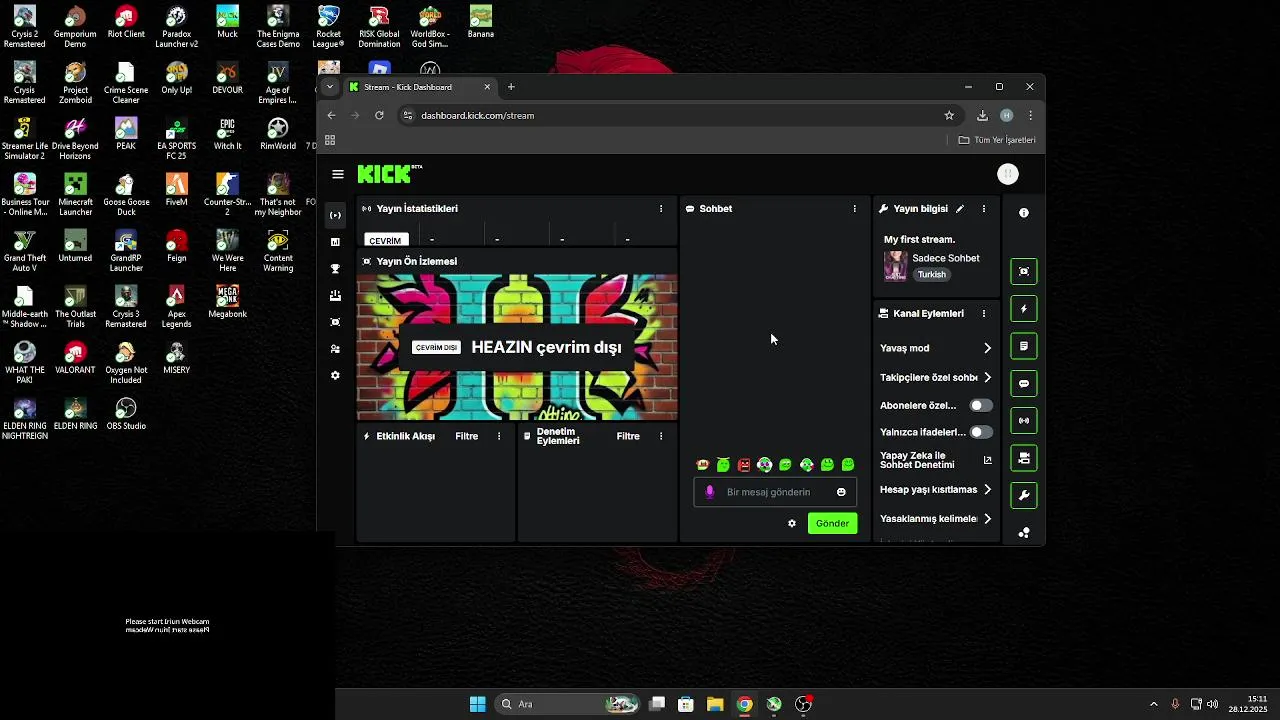The image size is (1280, 720).
Task: Open Yayın bilgisi three-dot menu
Action: (x=984, y=209)
